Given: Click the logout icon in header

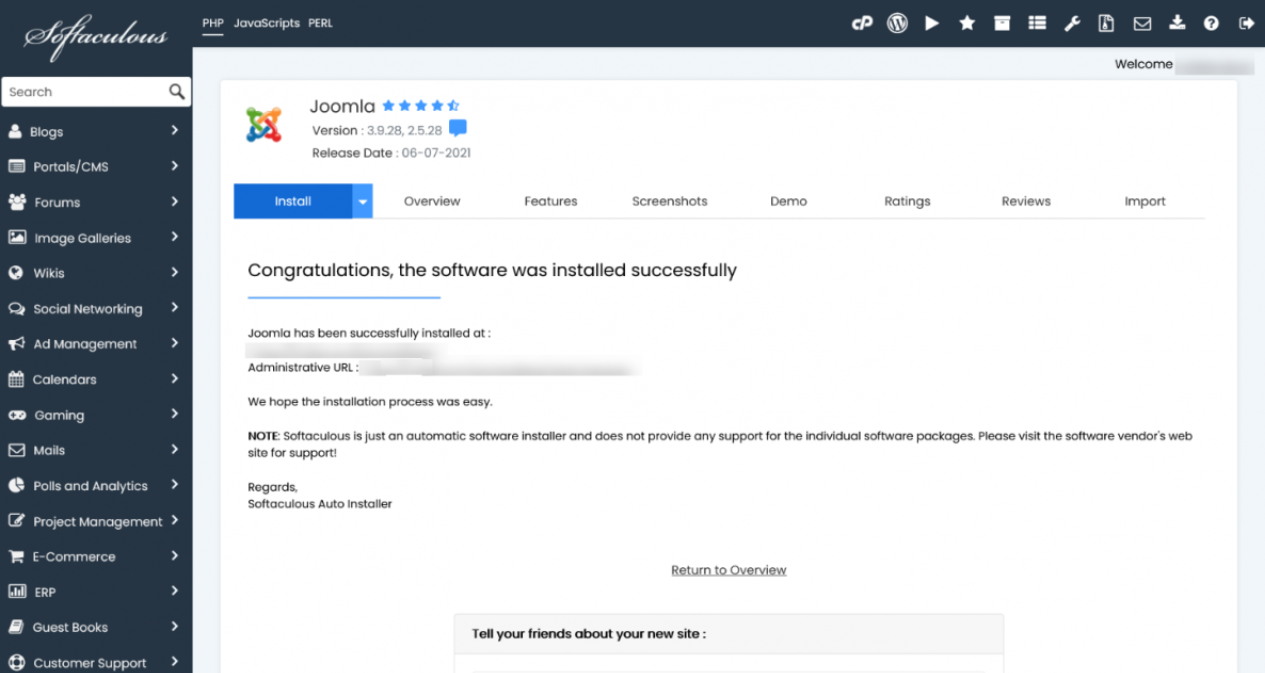Looking at the screenshot, I should pyautogui.click(x=1246, y=23).
